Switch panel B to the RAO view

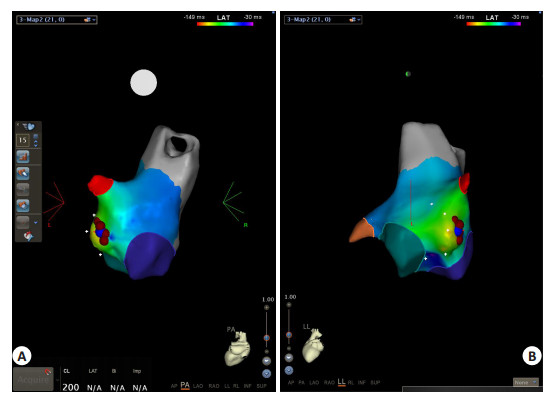[329, 382]
